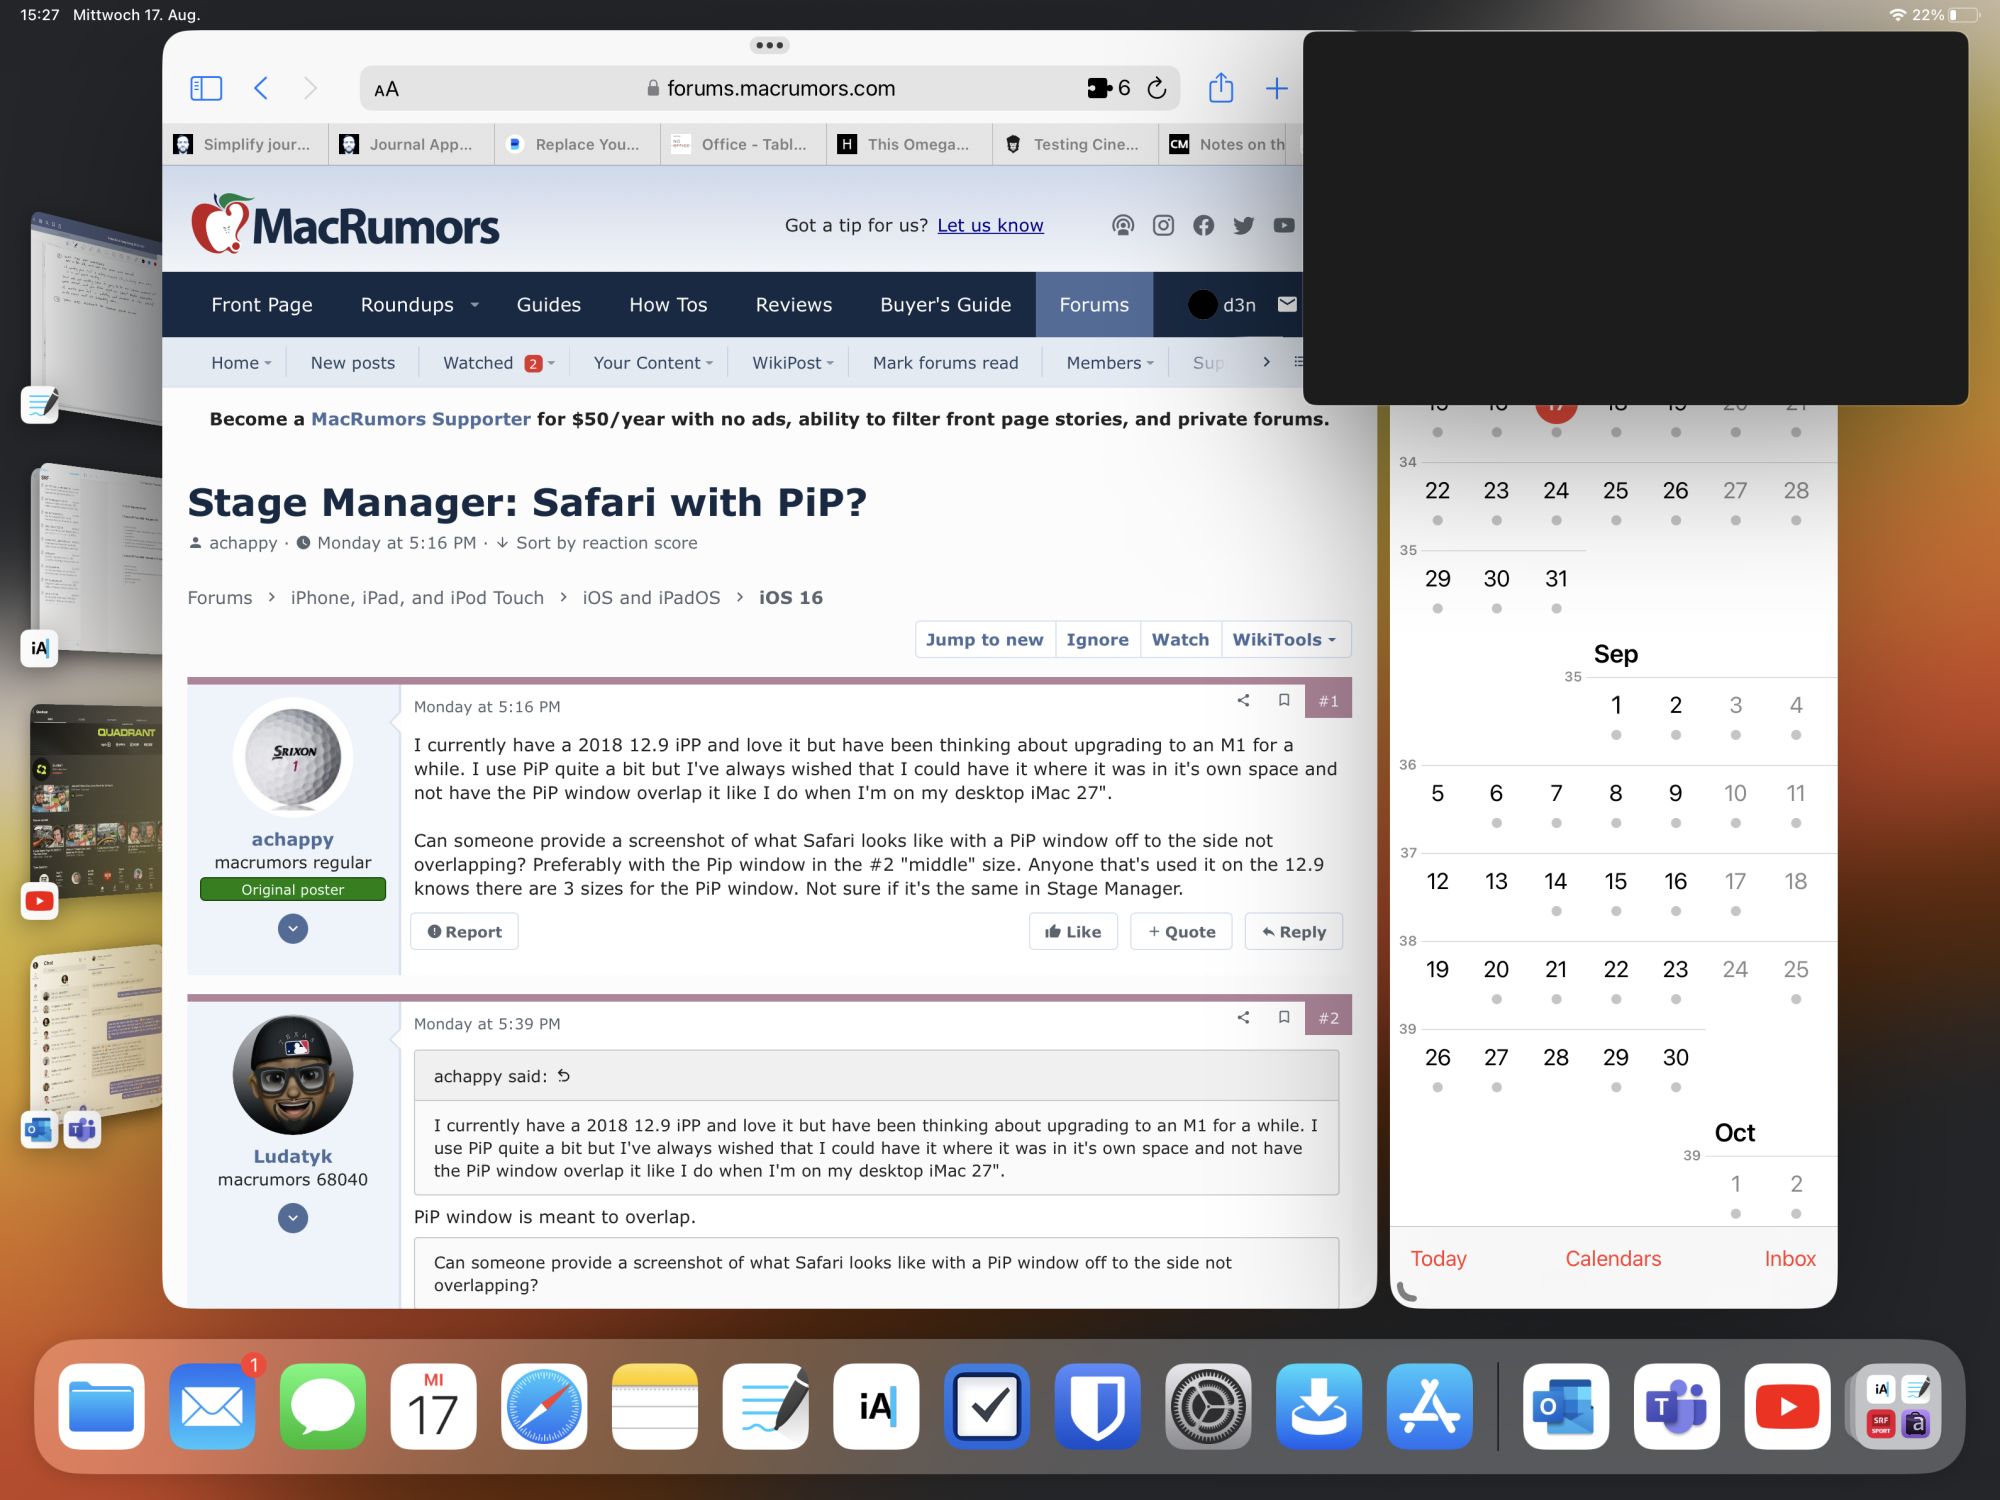Like achappy's first post
This screenshot has height=1500, width=2000.
pyautogui.click(x=1073, y=931)
